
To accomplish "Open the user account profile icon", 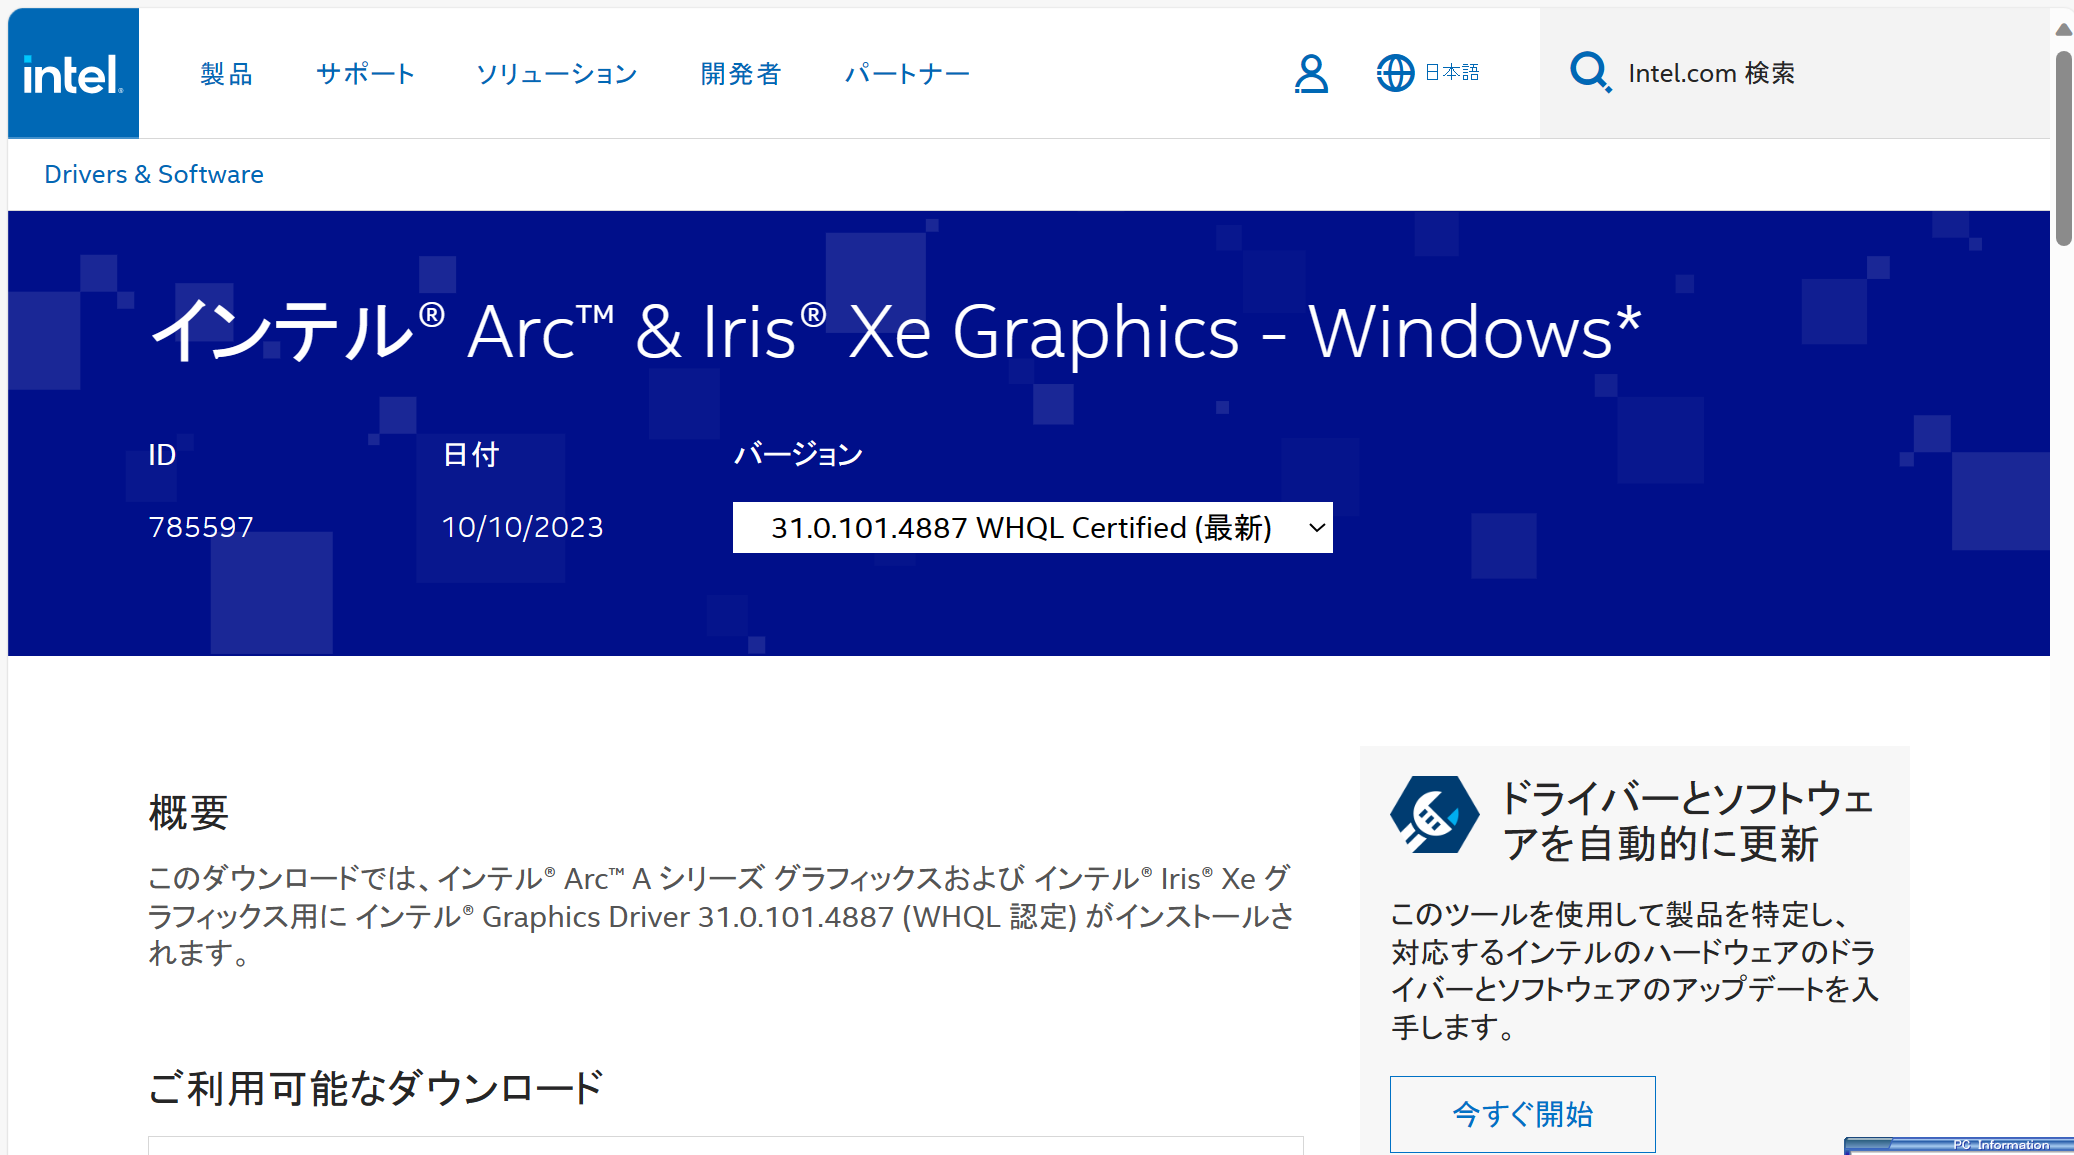I will 1311,73.
